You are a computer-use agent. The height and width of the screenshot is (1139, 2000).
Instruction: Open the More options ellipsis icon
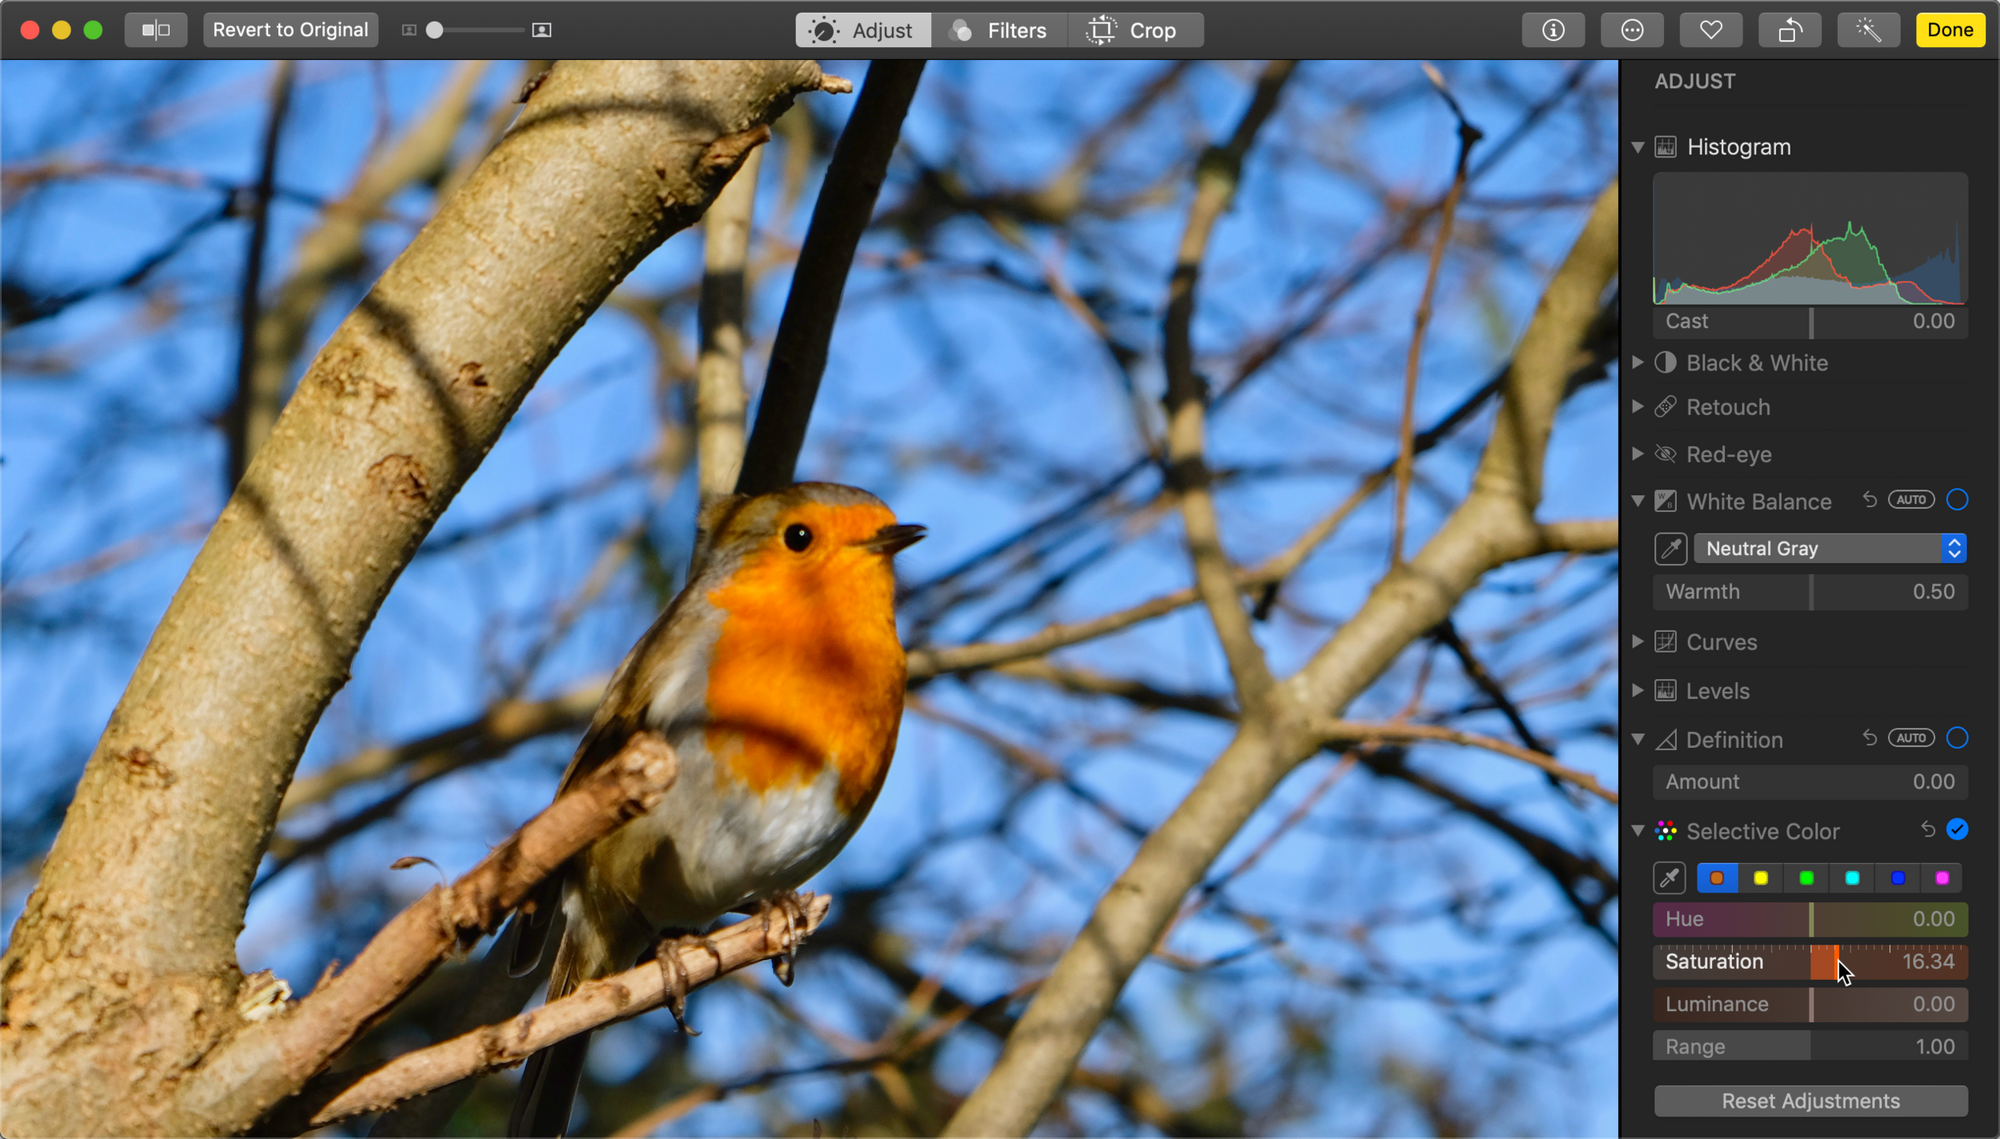(x=1632, y=30)
